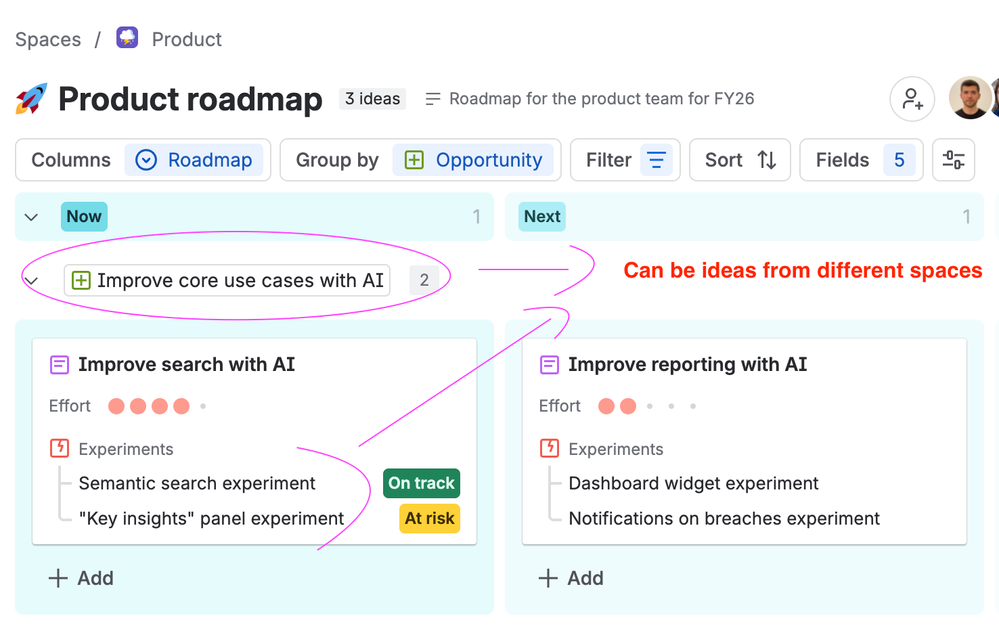The height and width of the screenshot is (631, 999).
Task: Click the Experiments icon in the search card
Action: pyautogui.click(x=59, y=448)
